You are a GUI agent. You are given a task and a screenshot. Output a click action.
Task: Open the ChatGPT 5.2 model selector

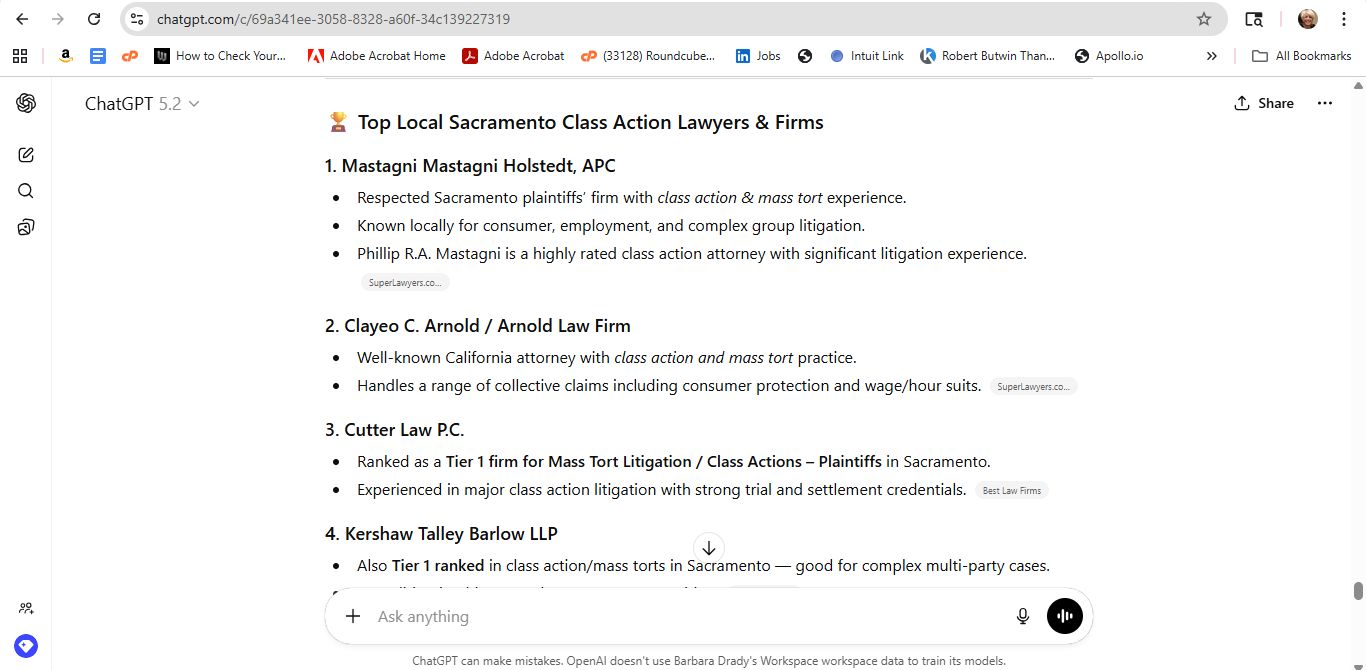coord(142,103)
